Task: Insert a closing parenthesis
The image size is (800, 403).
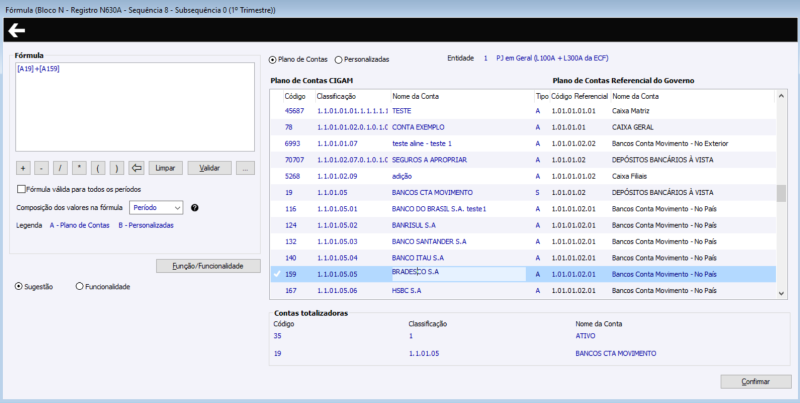Action: pos(117,168)
